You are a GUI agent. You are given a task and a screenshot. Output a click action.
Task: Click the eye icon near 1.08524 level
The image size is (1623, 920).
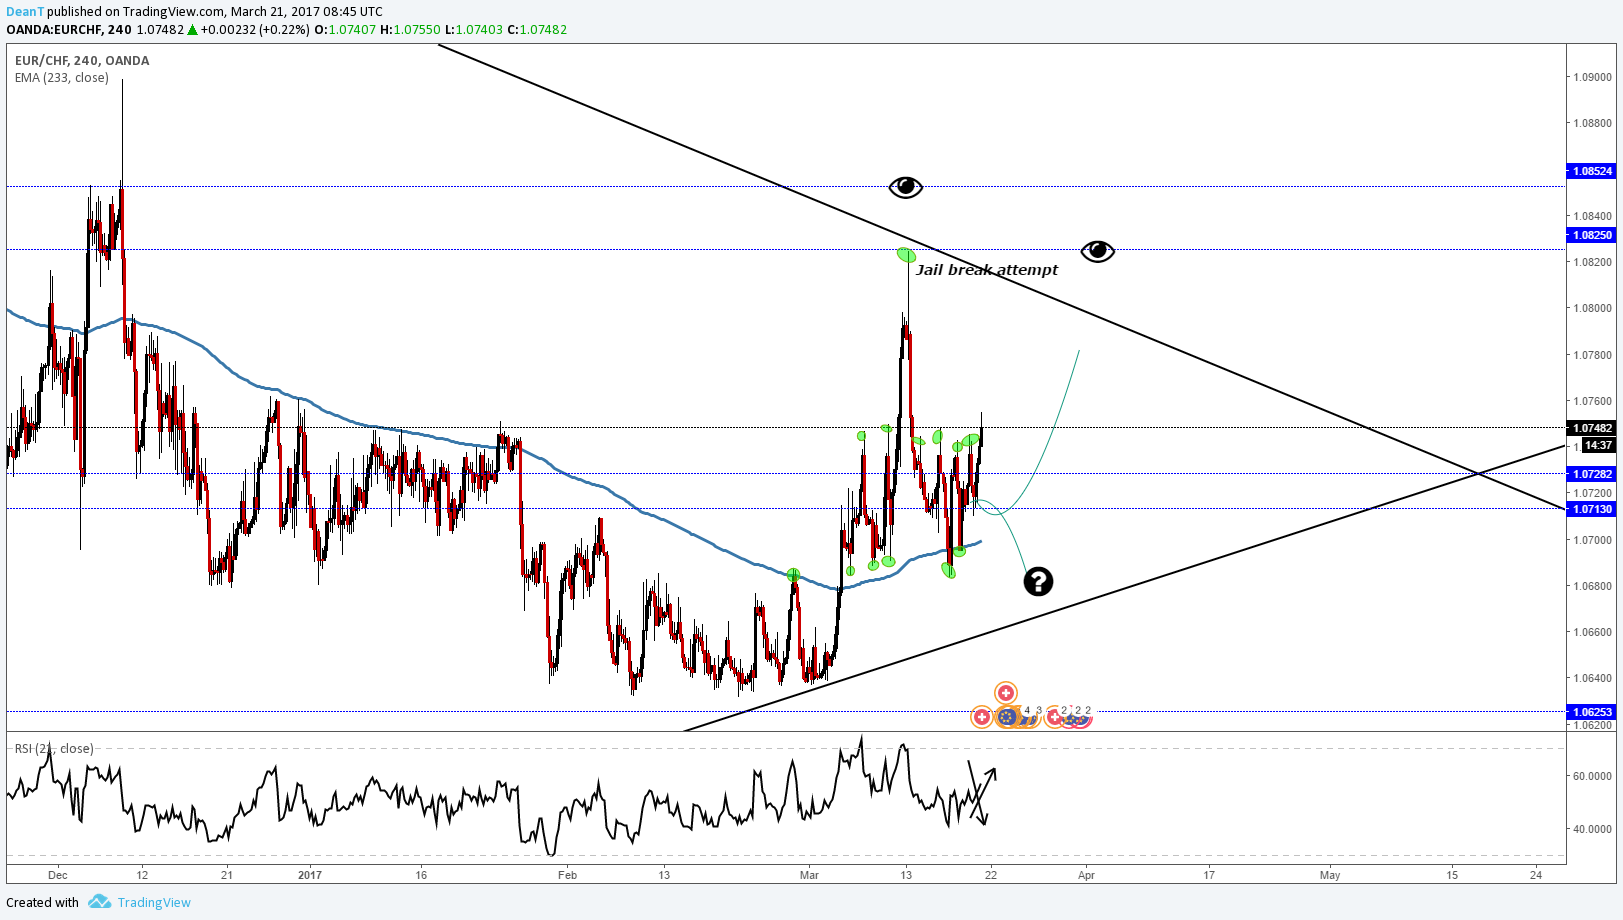pos(906,187)
